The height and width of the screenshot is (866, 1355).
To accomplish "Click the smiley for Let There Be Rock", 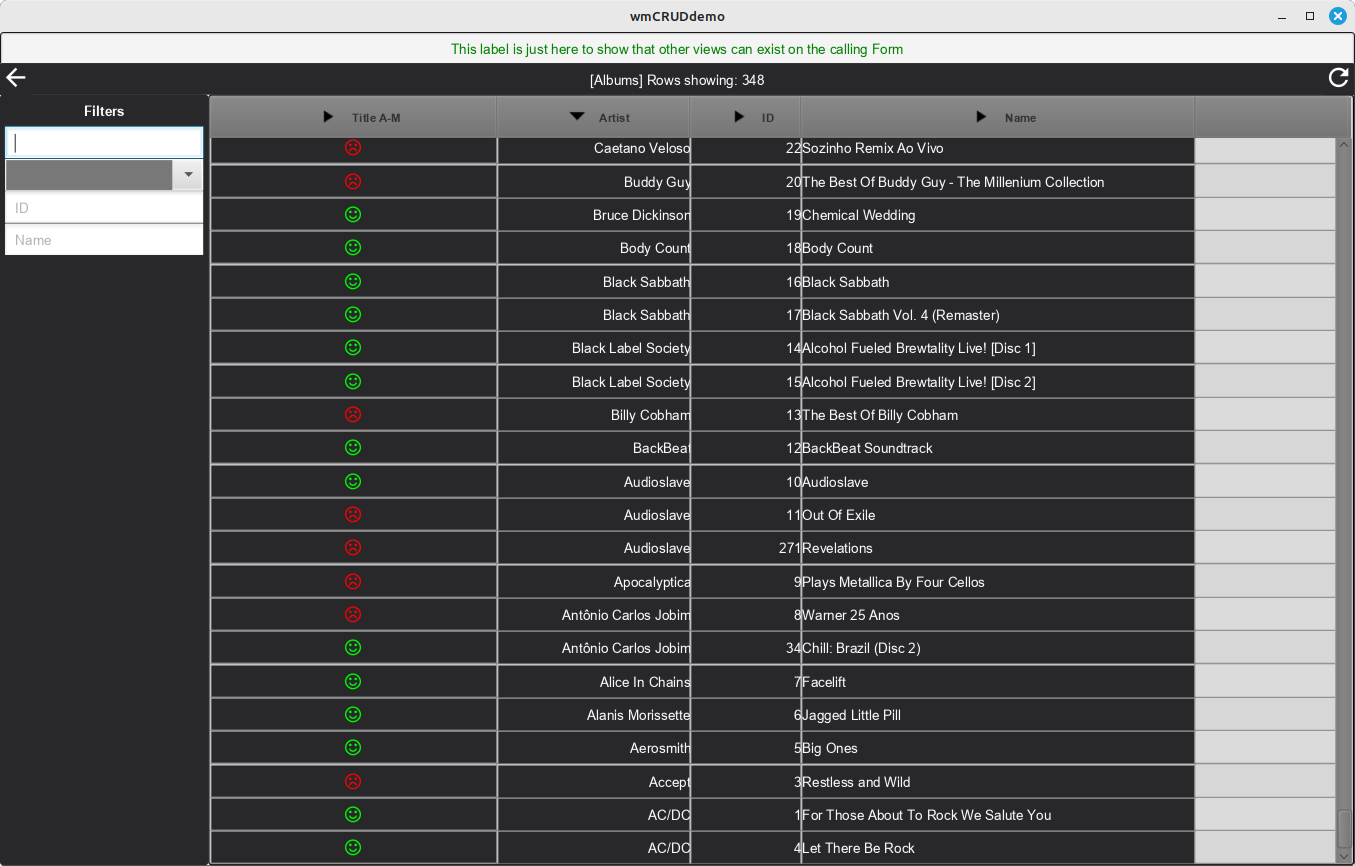I will (353, 848).
